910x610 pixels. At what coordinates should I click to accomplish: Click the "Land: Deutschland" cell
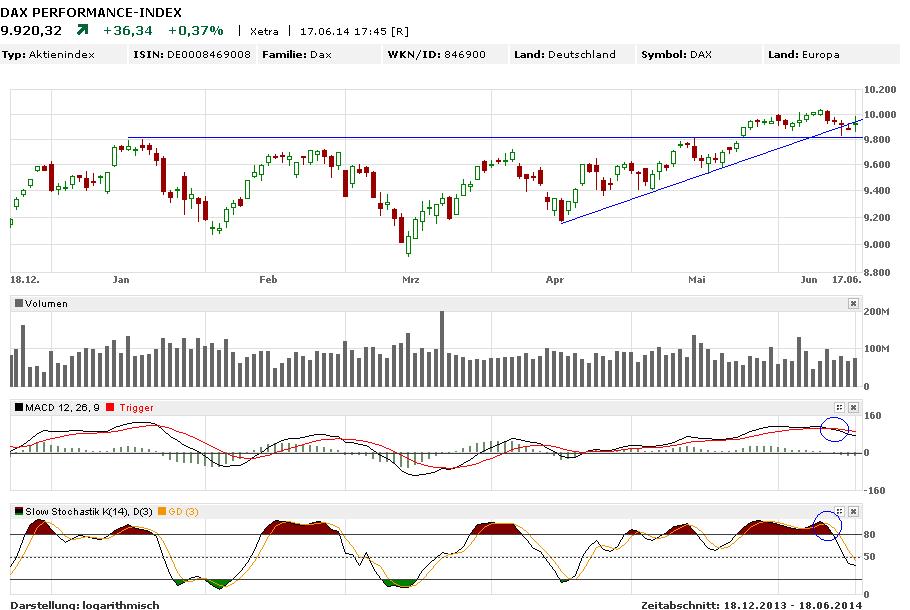pyautogui.click(x=573, y=55)
